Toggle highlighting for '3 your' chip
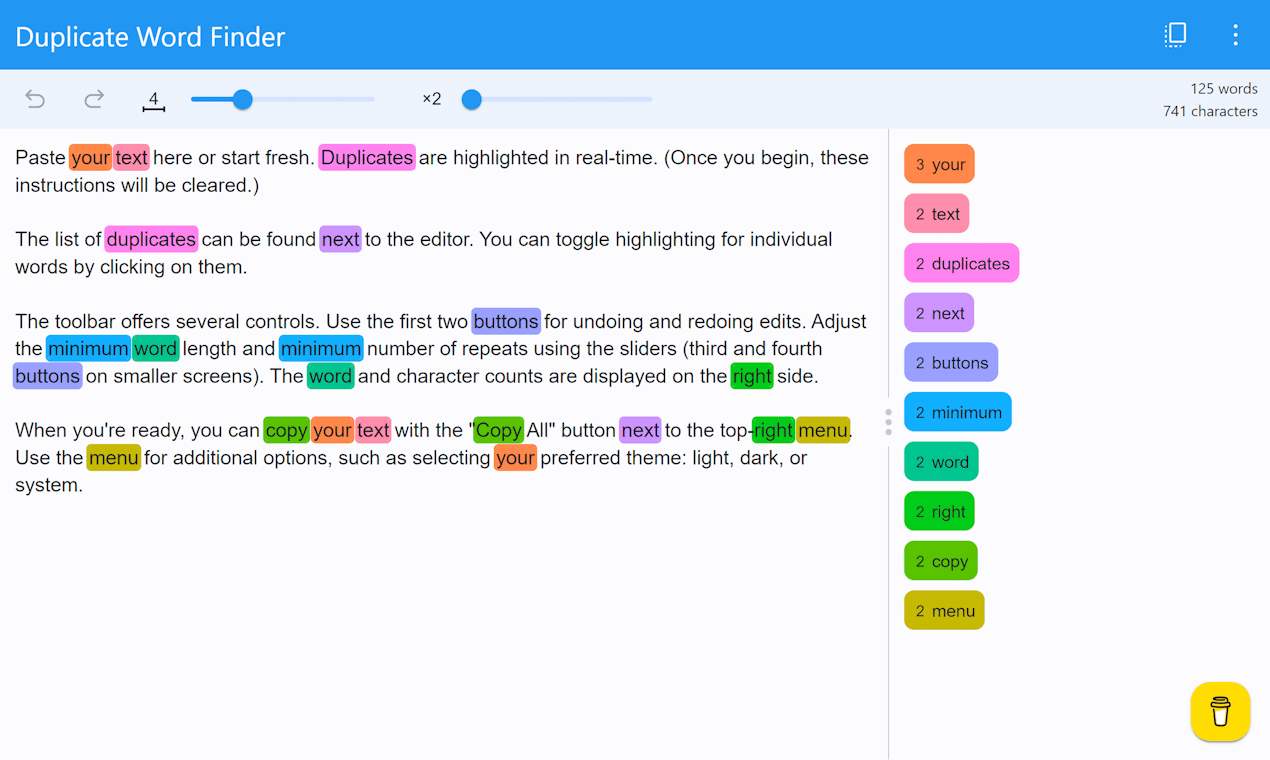 [939, 164]
